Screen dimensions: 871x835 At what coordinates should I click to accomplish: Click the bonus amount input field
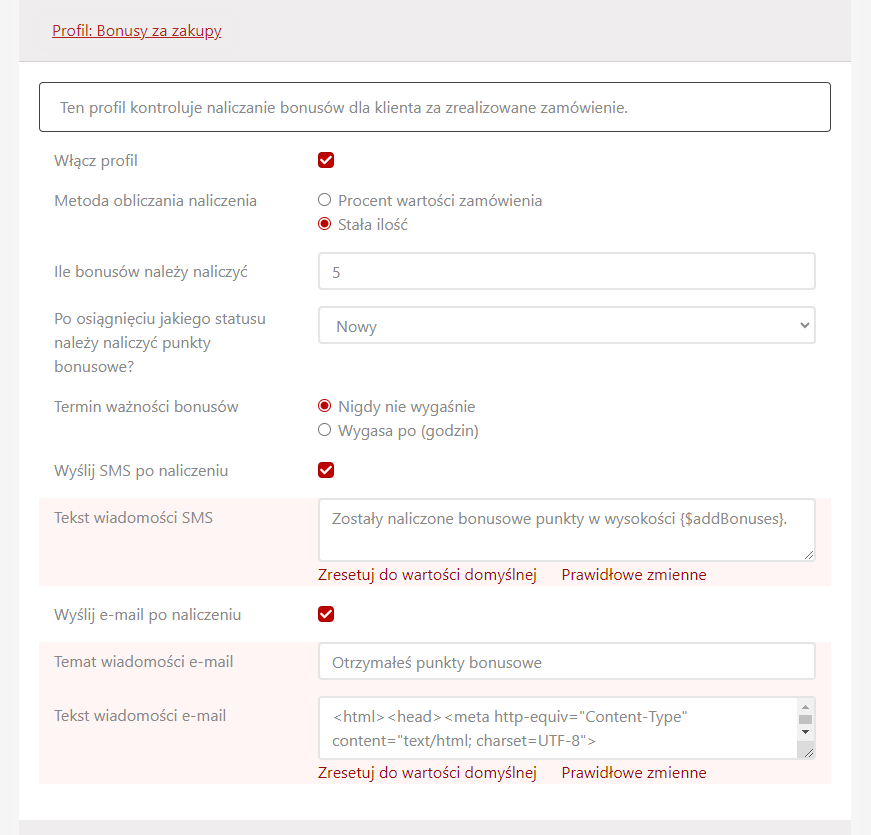[x=566, y=271]
